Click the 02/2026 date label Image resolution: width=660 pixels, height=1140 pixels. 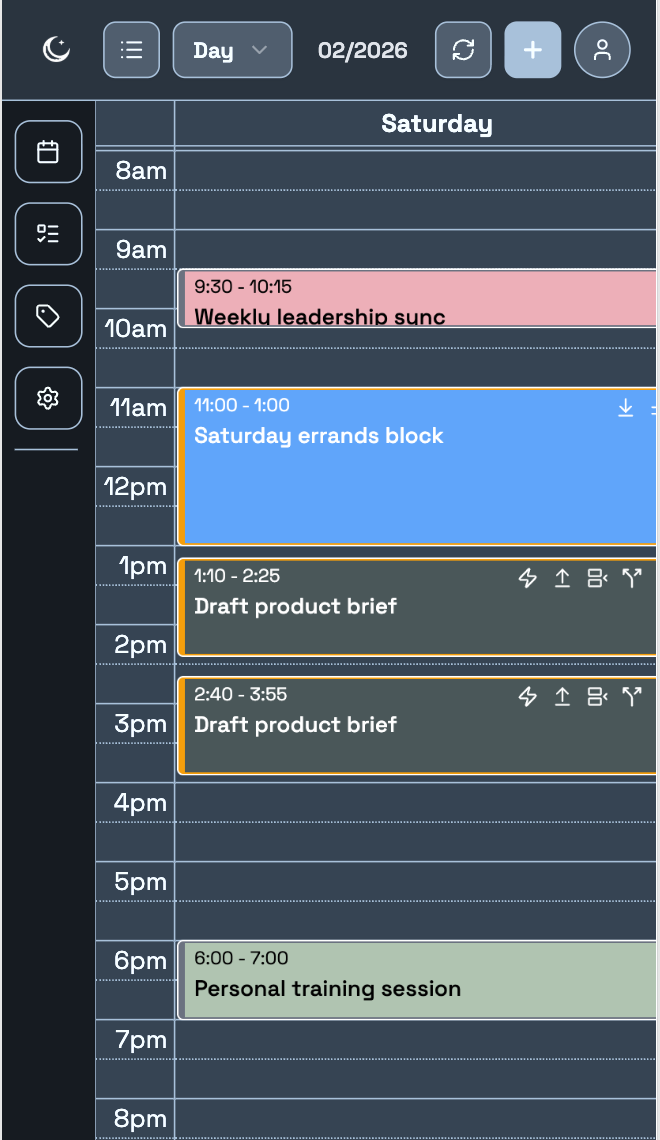[363, 50]
